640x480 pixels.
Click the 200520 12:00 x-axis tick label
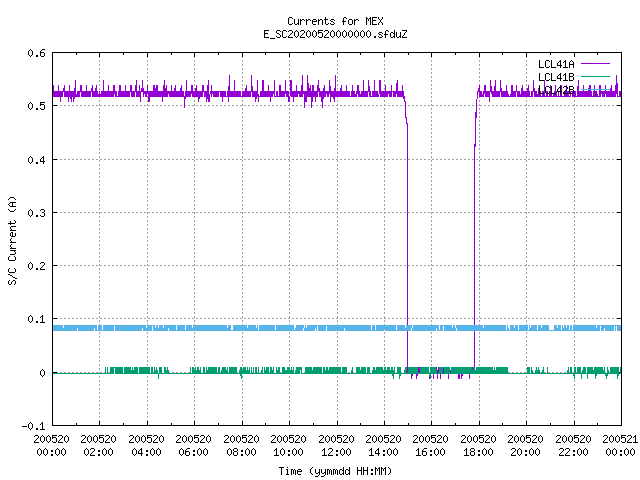[336, 446]
